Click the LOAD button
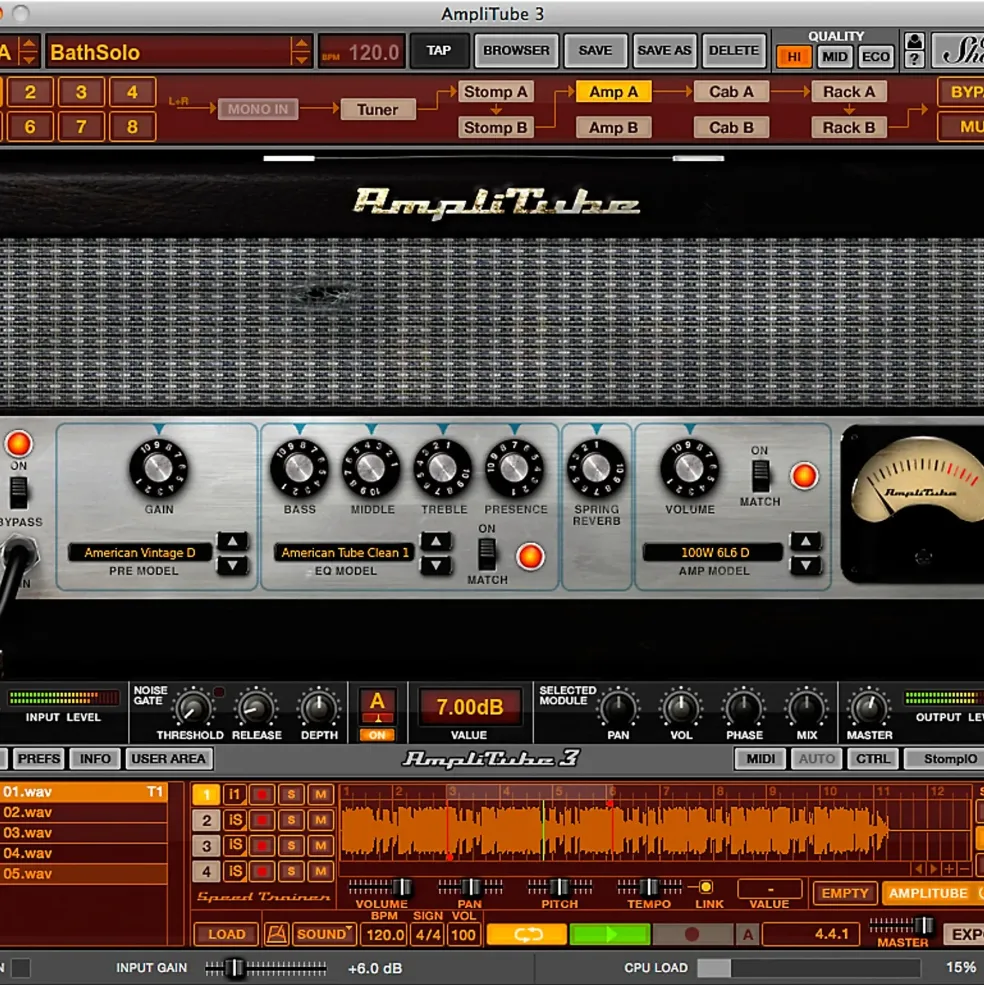Image resolution: width=984 pixels, height=985 pixels. tap(226, 934)
